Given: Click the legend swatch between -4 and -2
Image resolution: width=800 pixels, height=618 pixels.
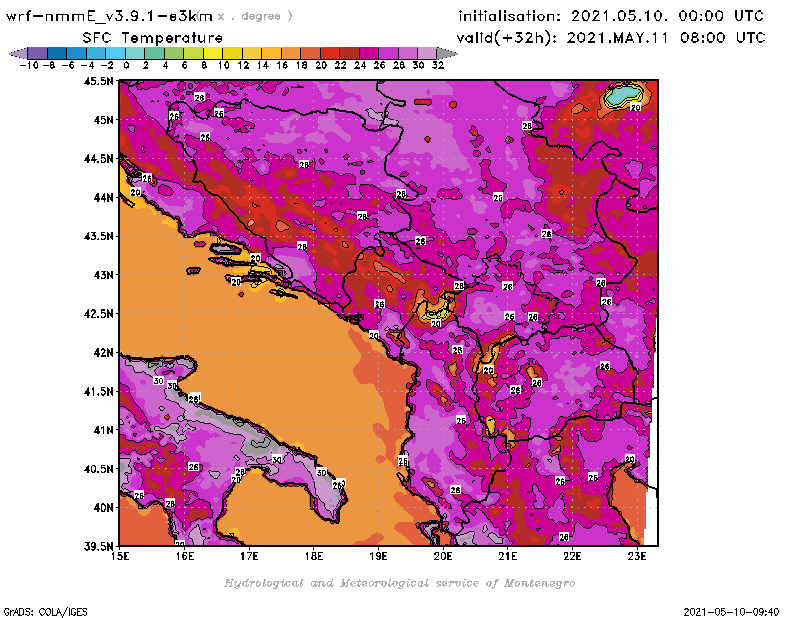Looking at the screenshot, I should click(96, 53).
